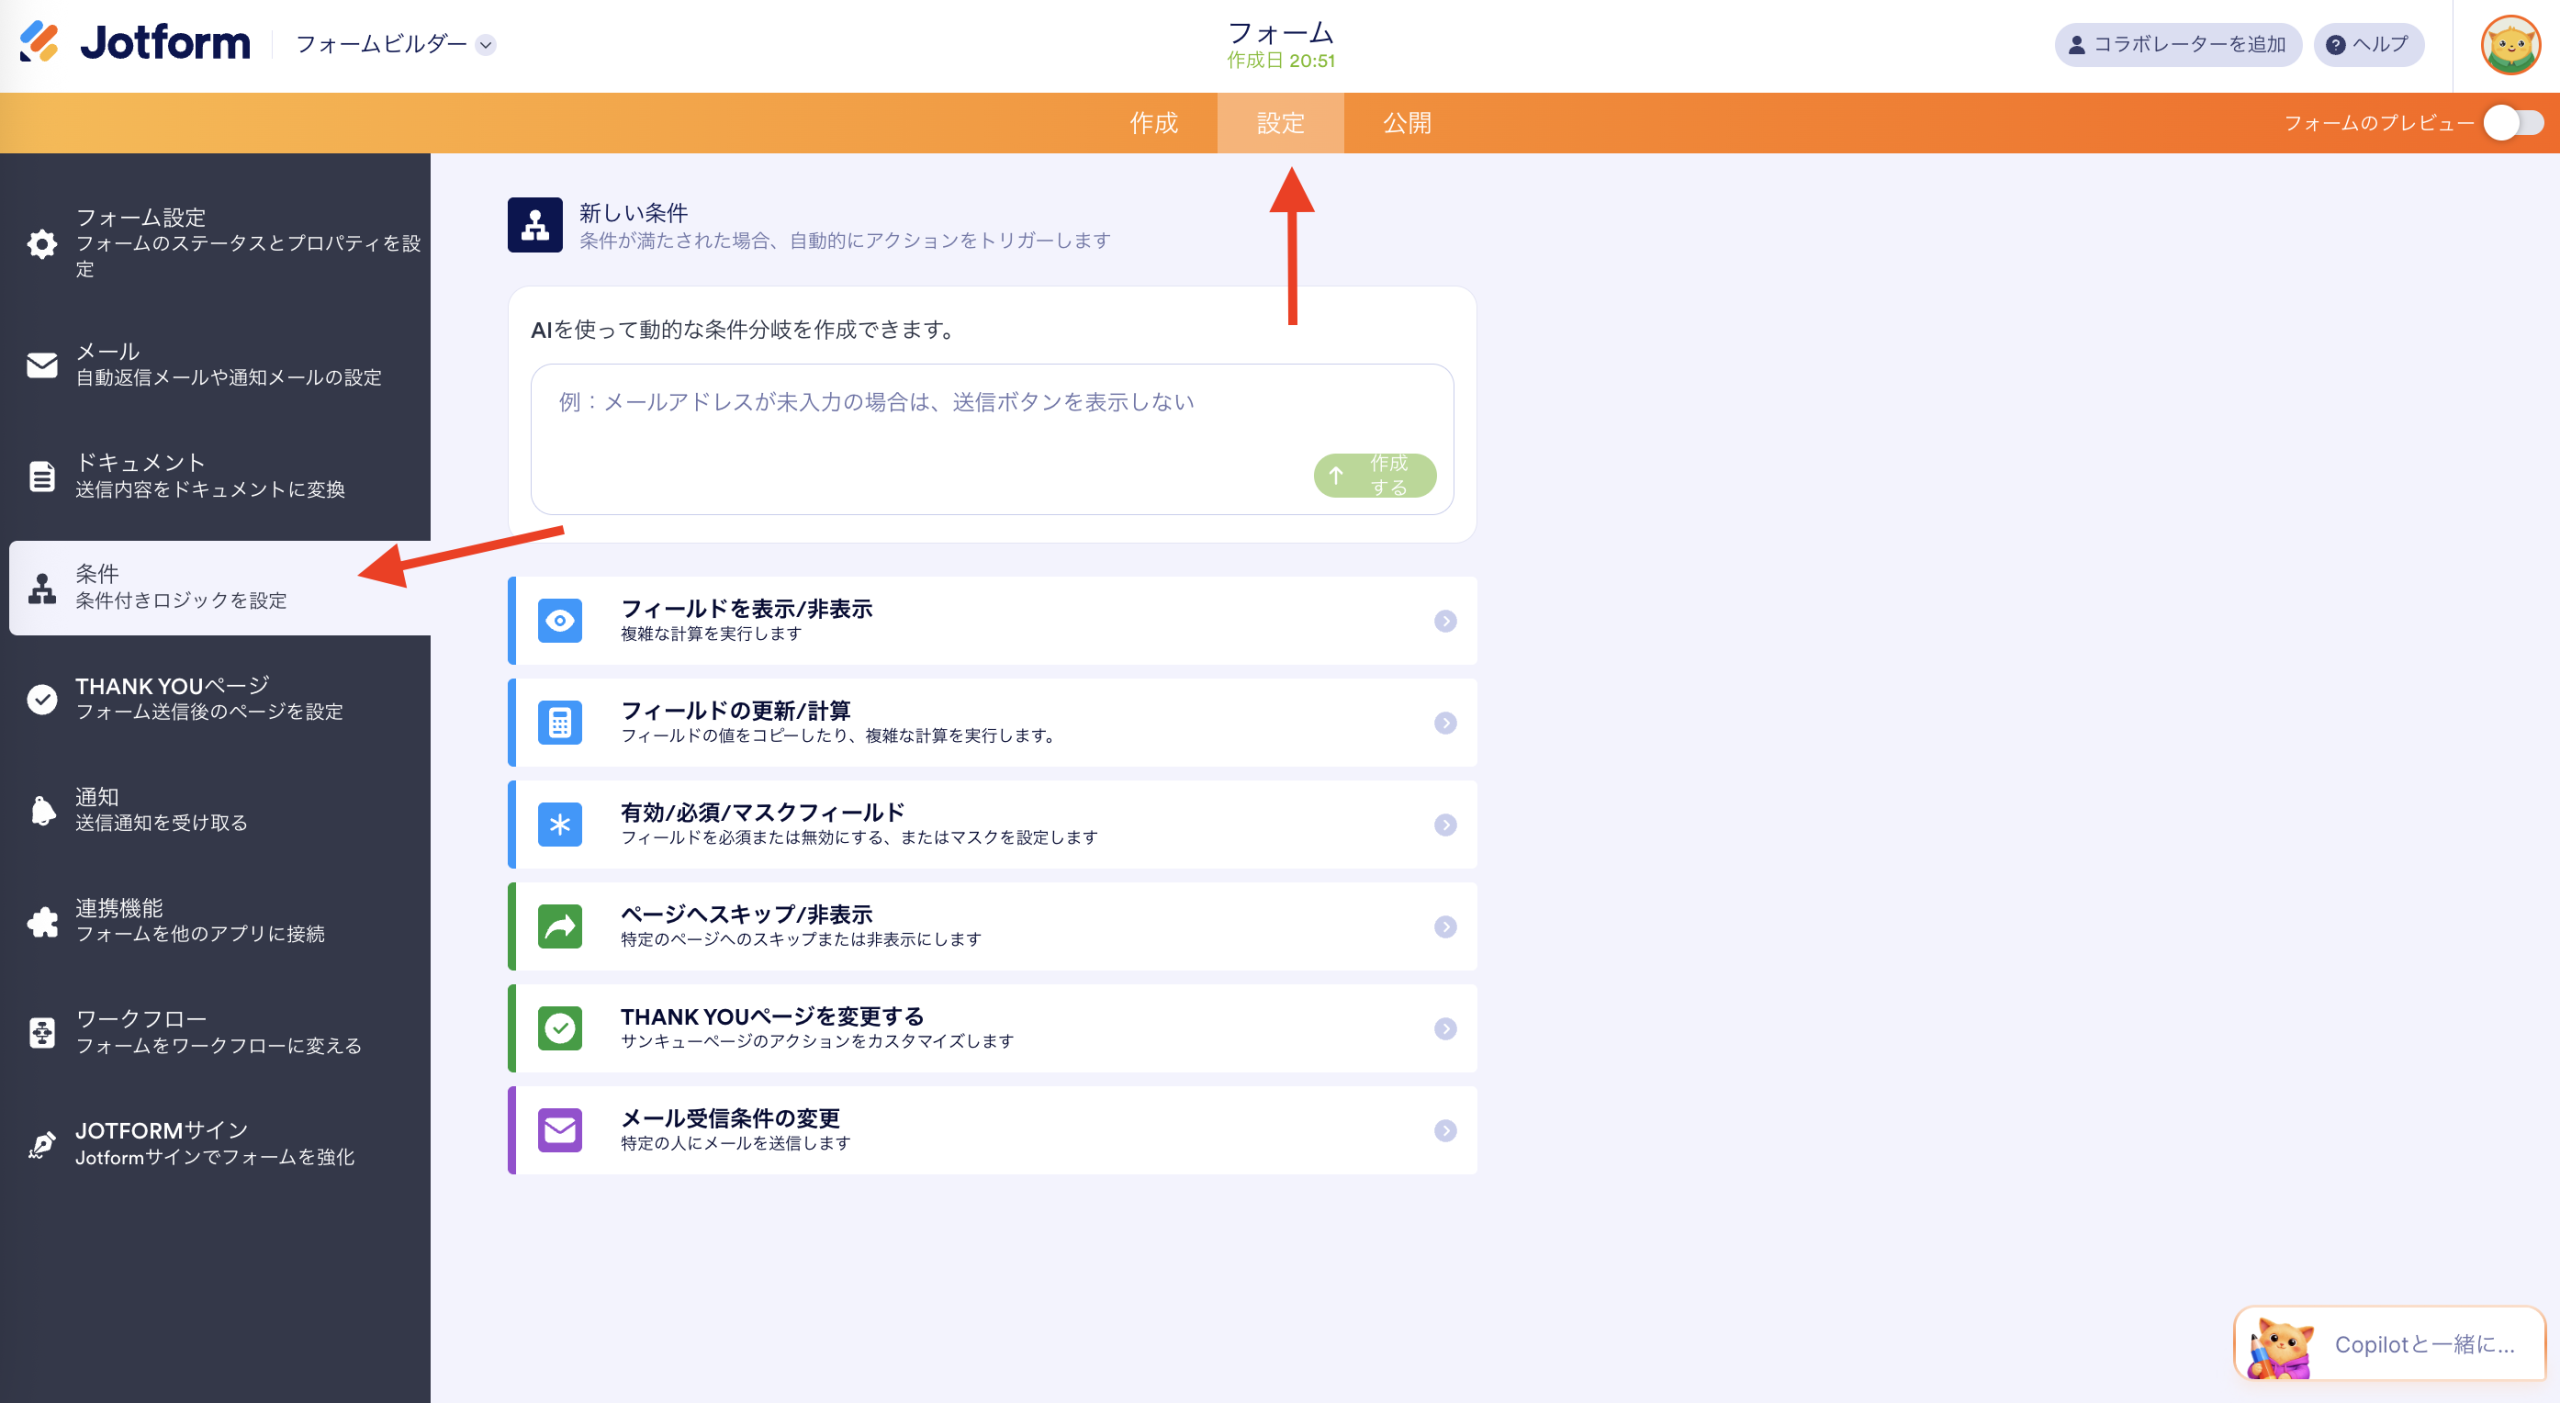
Task: Click the calculator icon for フィールドの更新/計算
Action: [559, 722]
